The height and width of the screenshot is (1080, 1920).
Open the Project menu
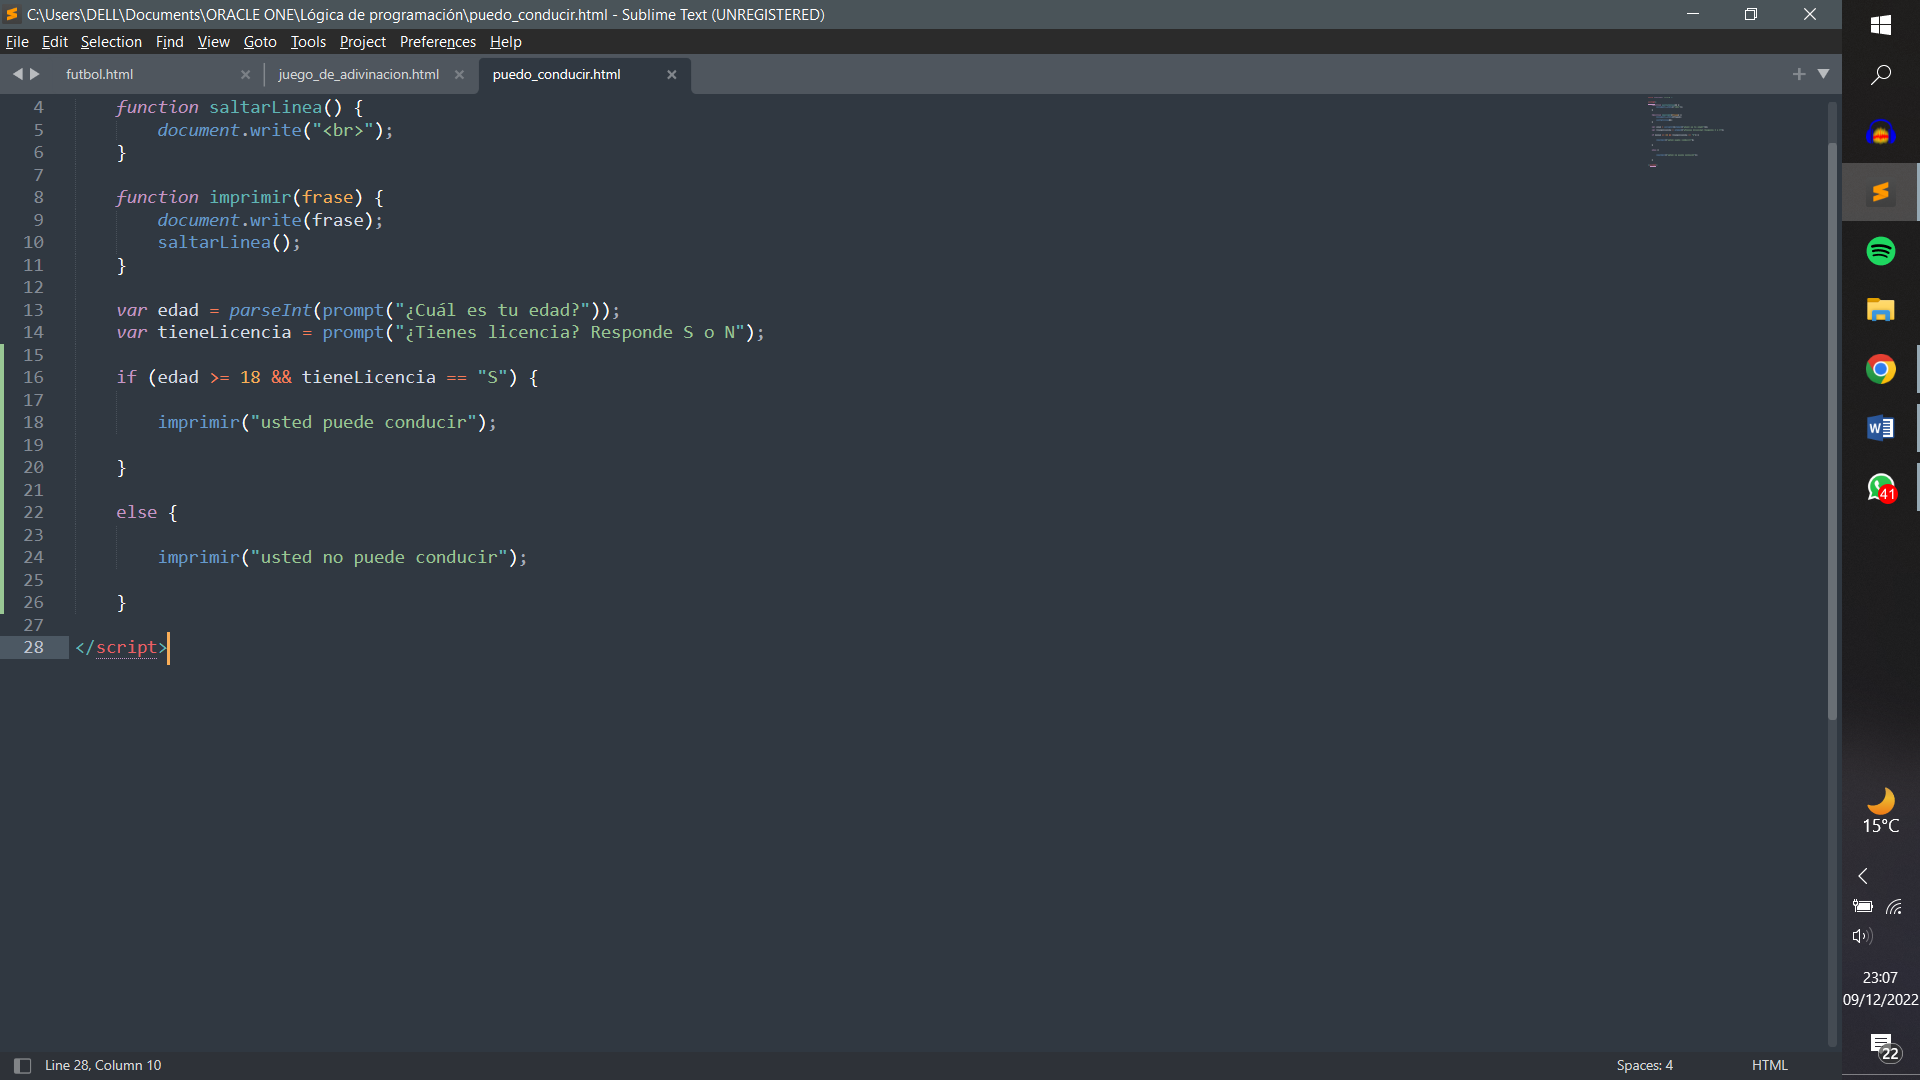(362, 42)
